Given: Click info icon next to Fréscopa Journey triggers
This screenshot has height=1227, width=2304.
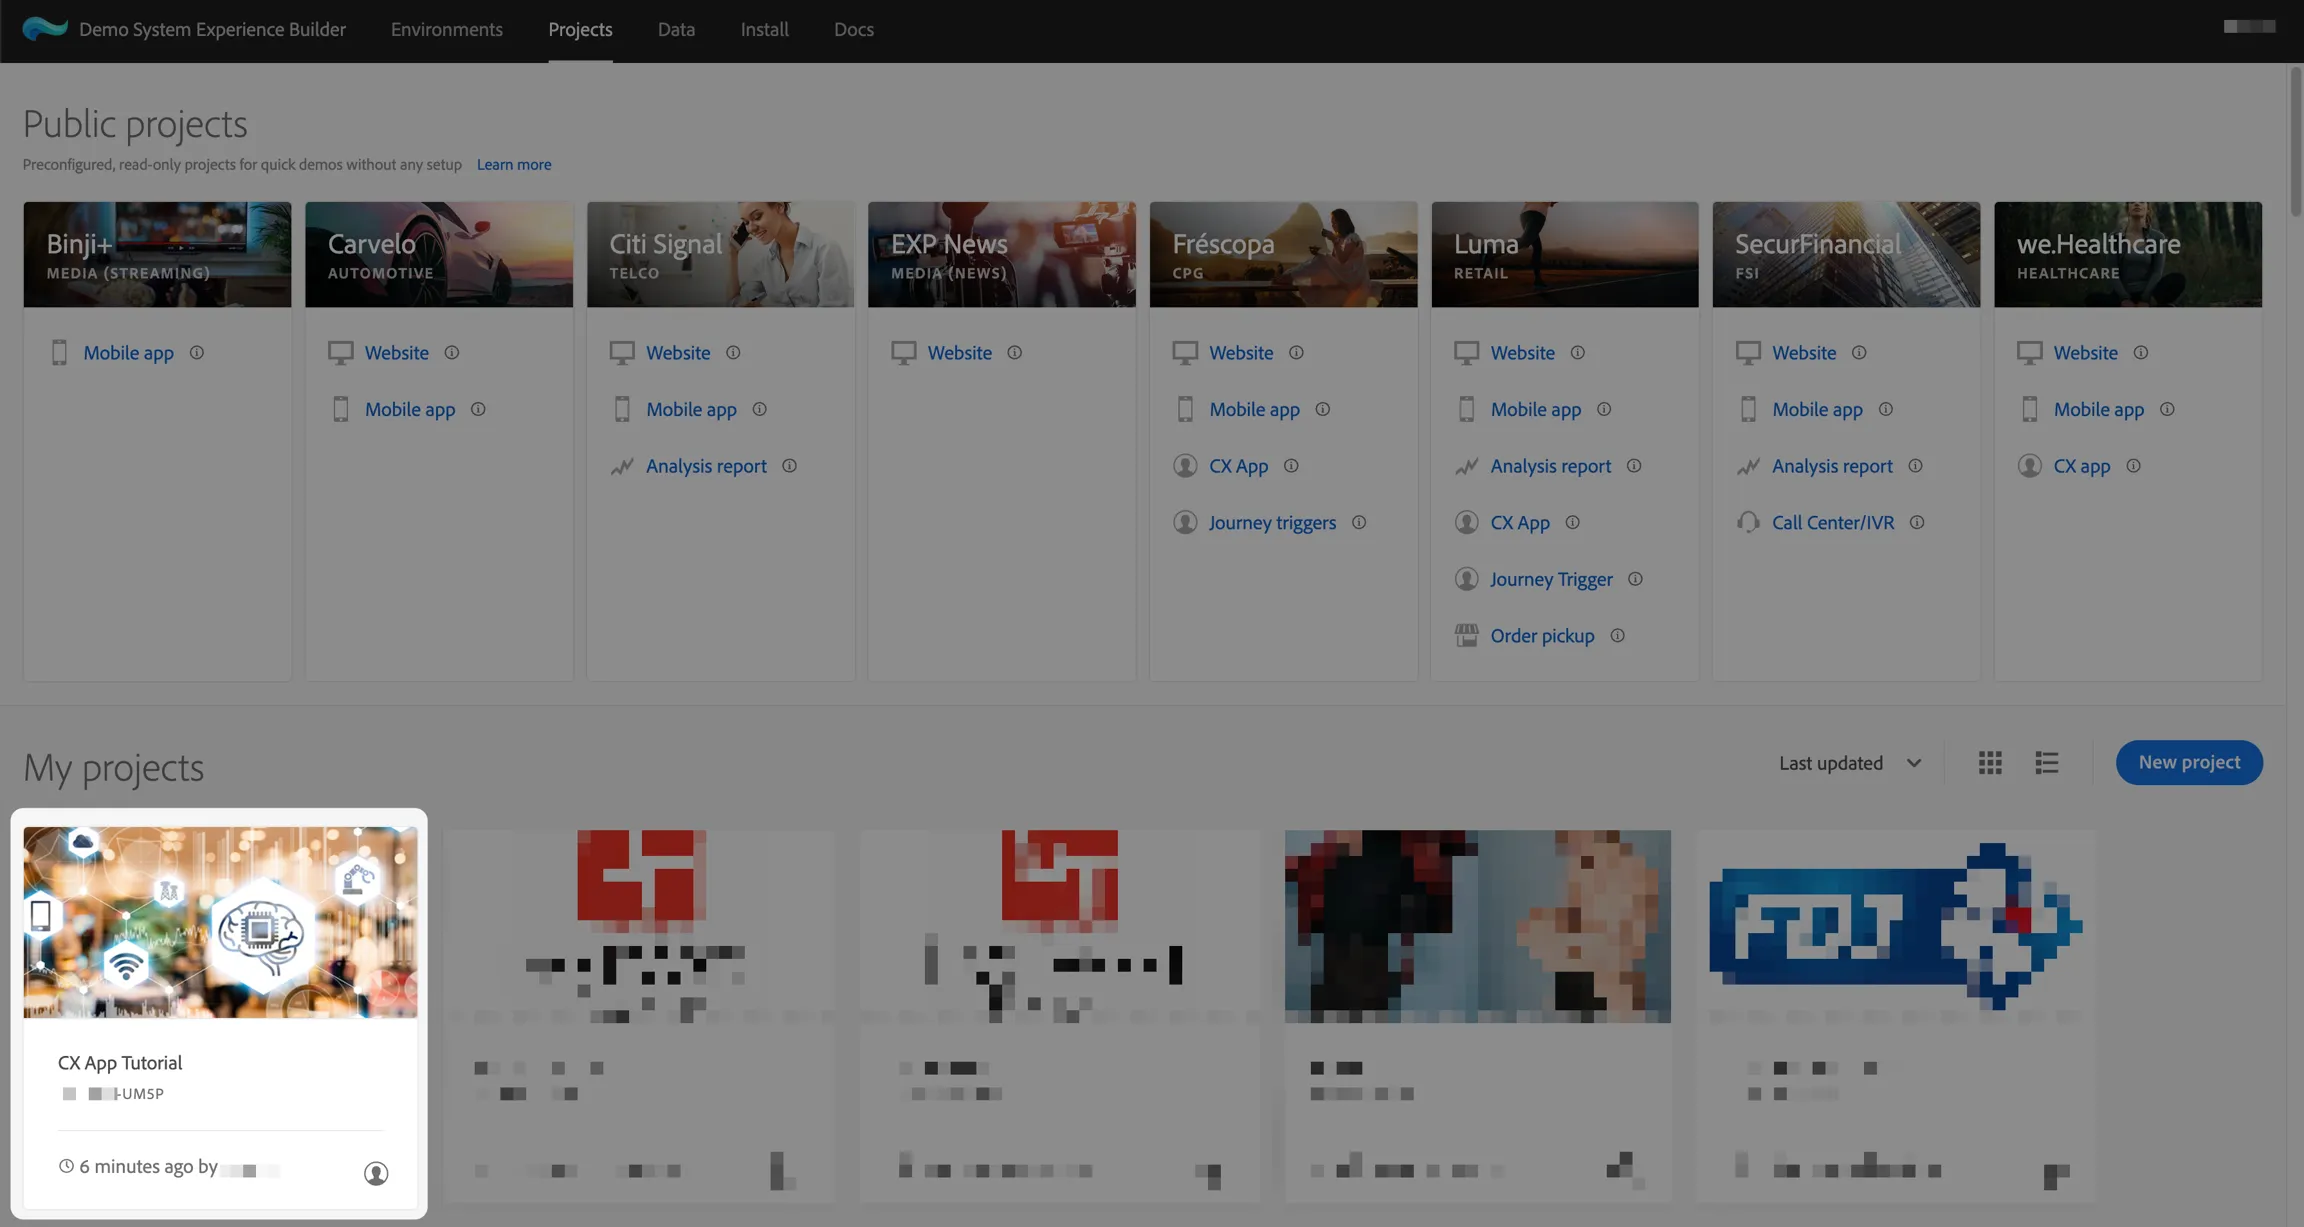Looking at the screenshot, I should pos(1359,522).
